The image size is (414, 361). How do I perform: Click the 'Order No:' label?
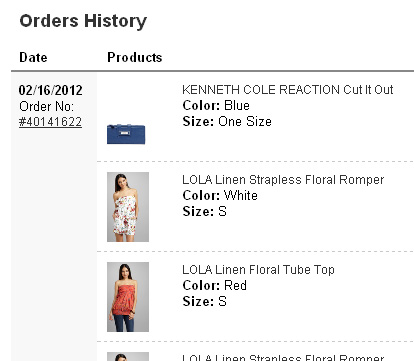click(46, 106)
